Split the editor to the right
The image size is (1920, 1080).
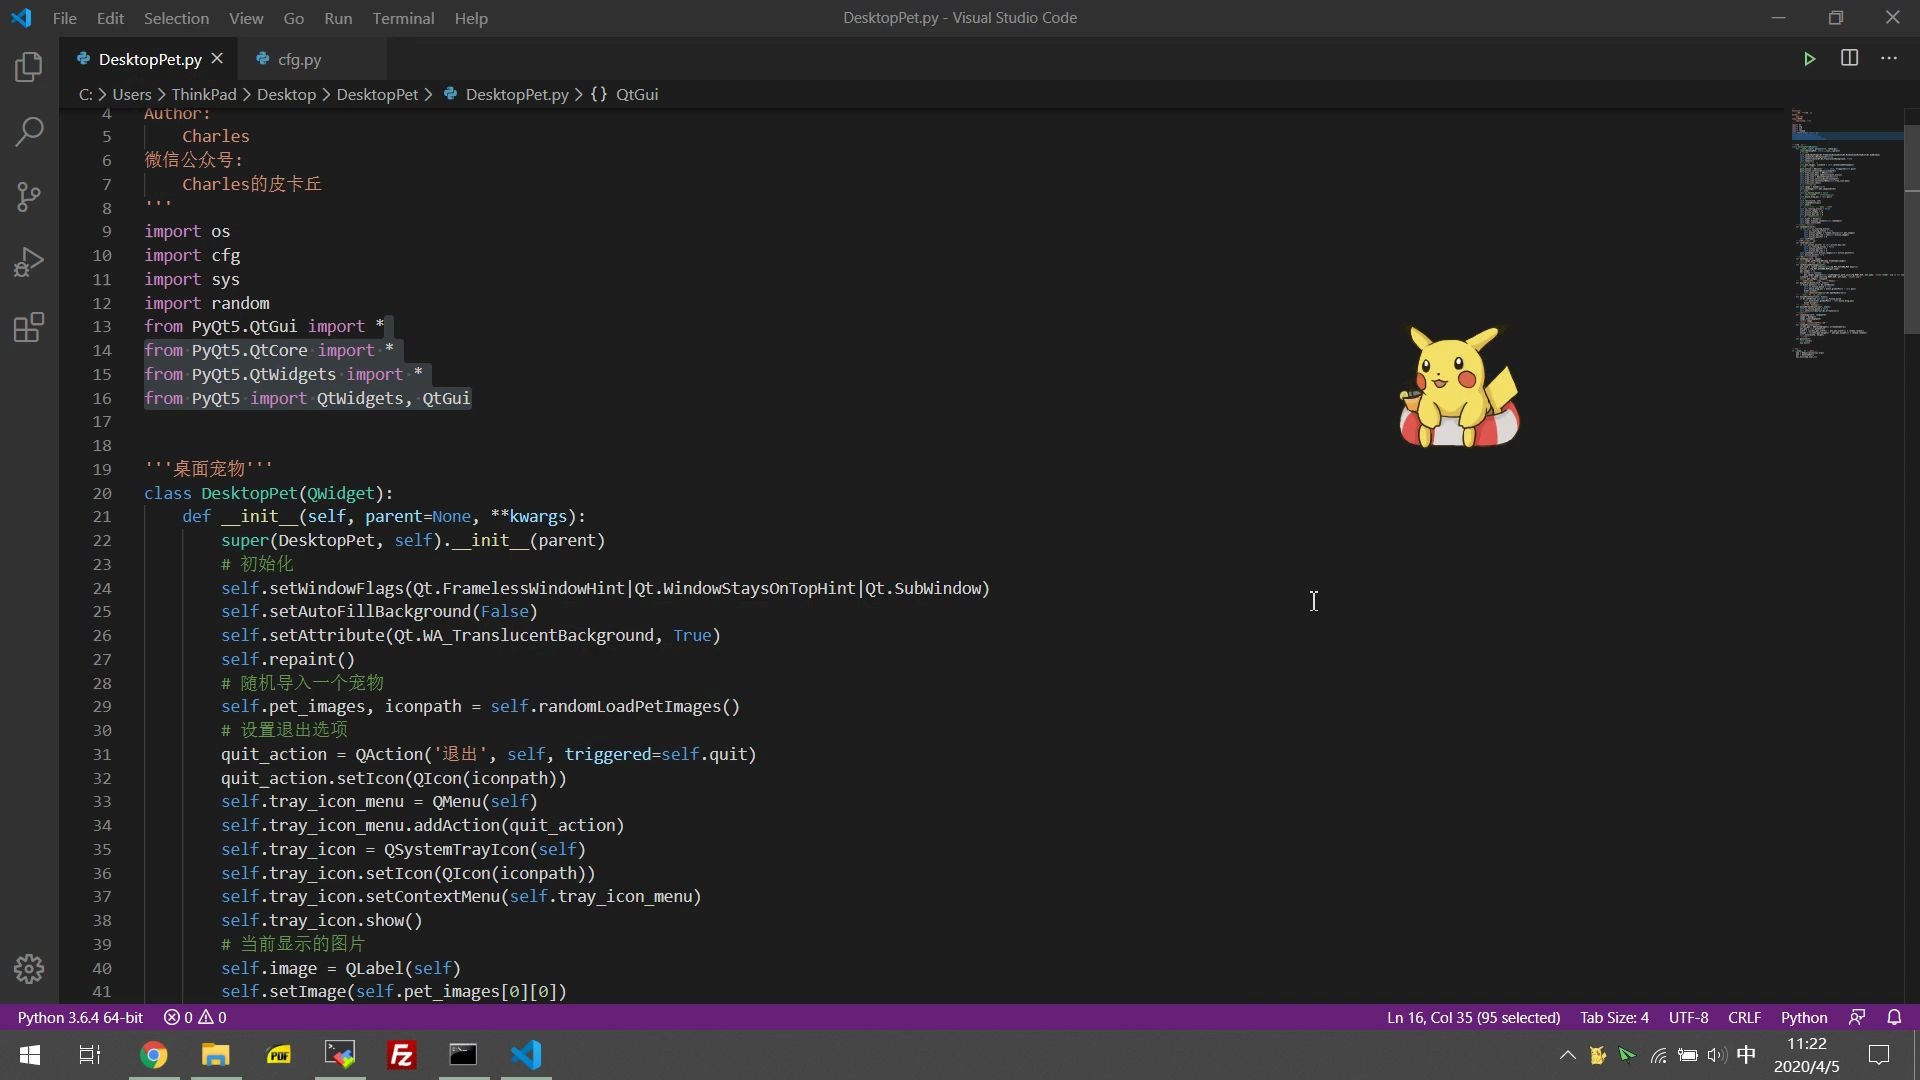click(x=1849, y=59)
